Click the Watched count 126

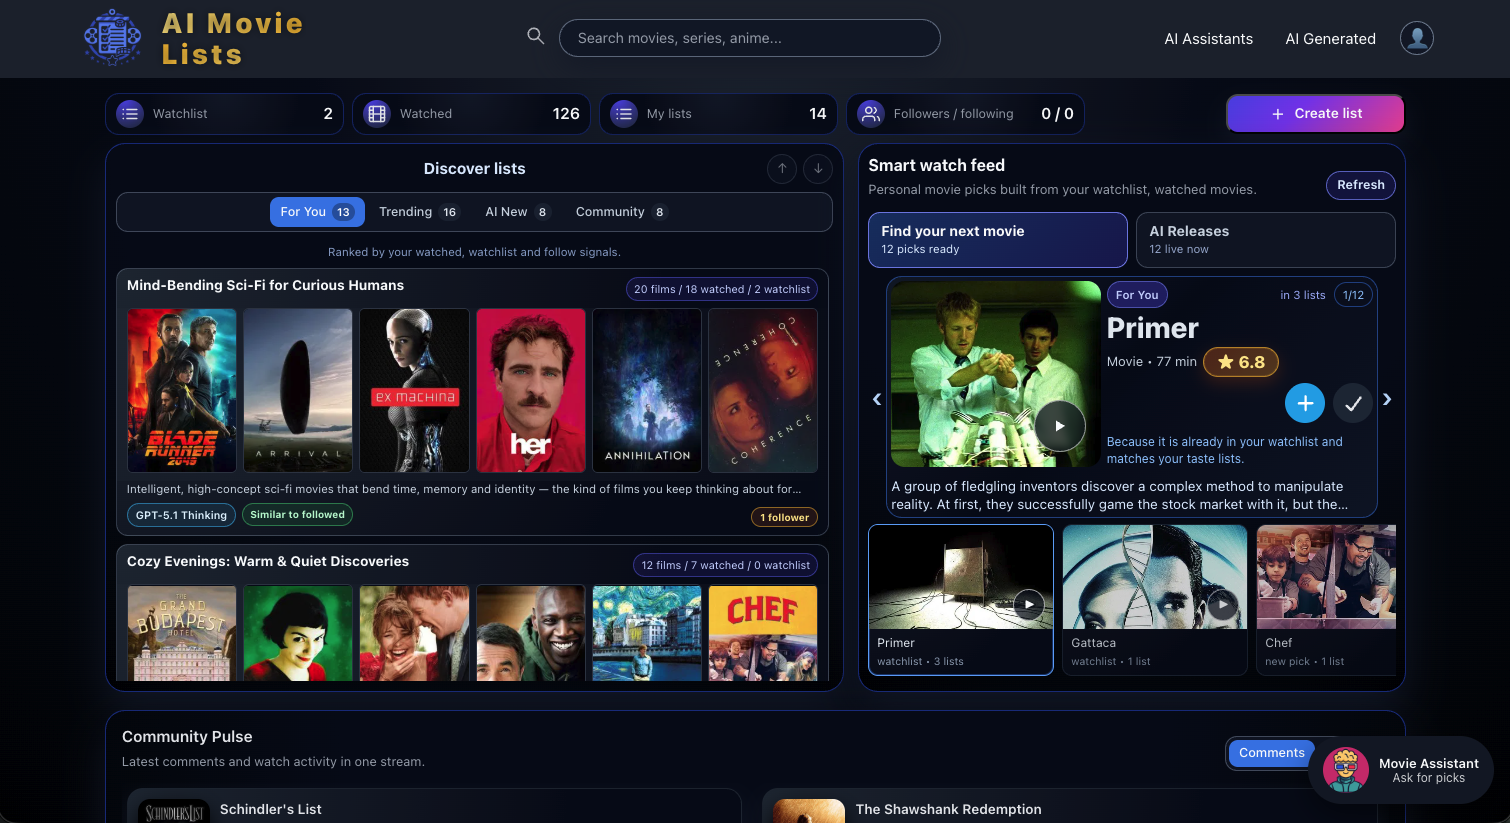(x=566, y=114)
